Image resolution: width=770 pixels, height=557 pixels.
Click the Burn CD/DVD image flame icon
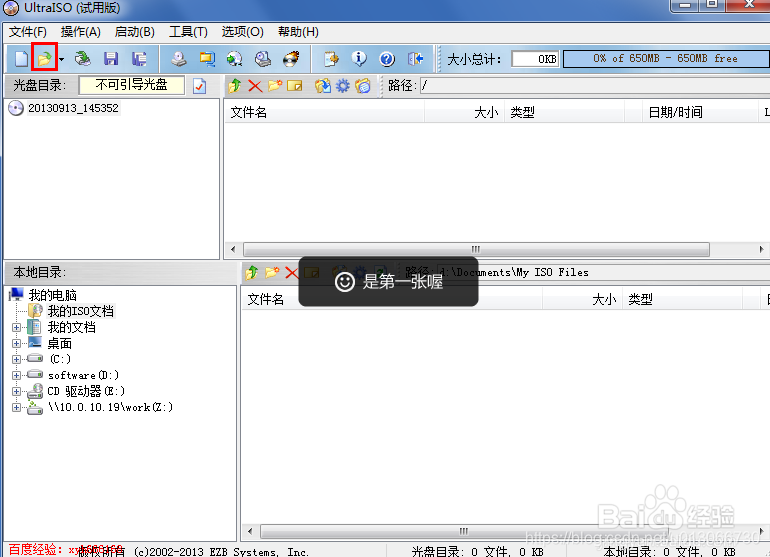click(x=291, y=59)
